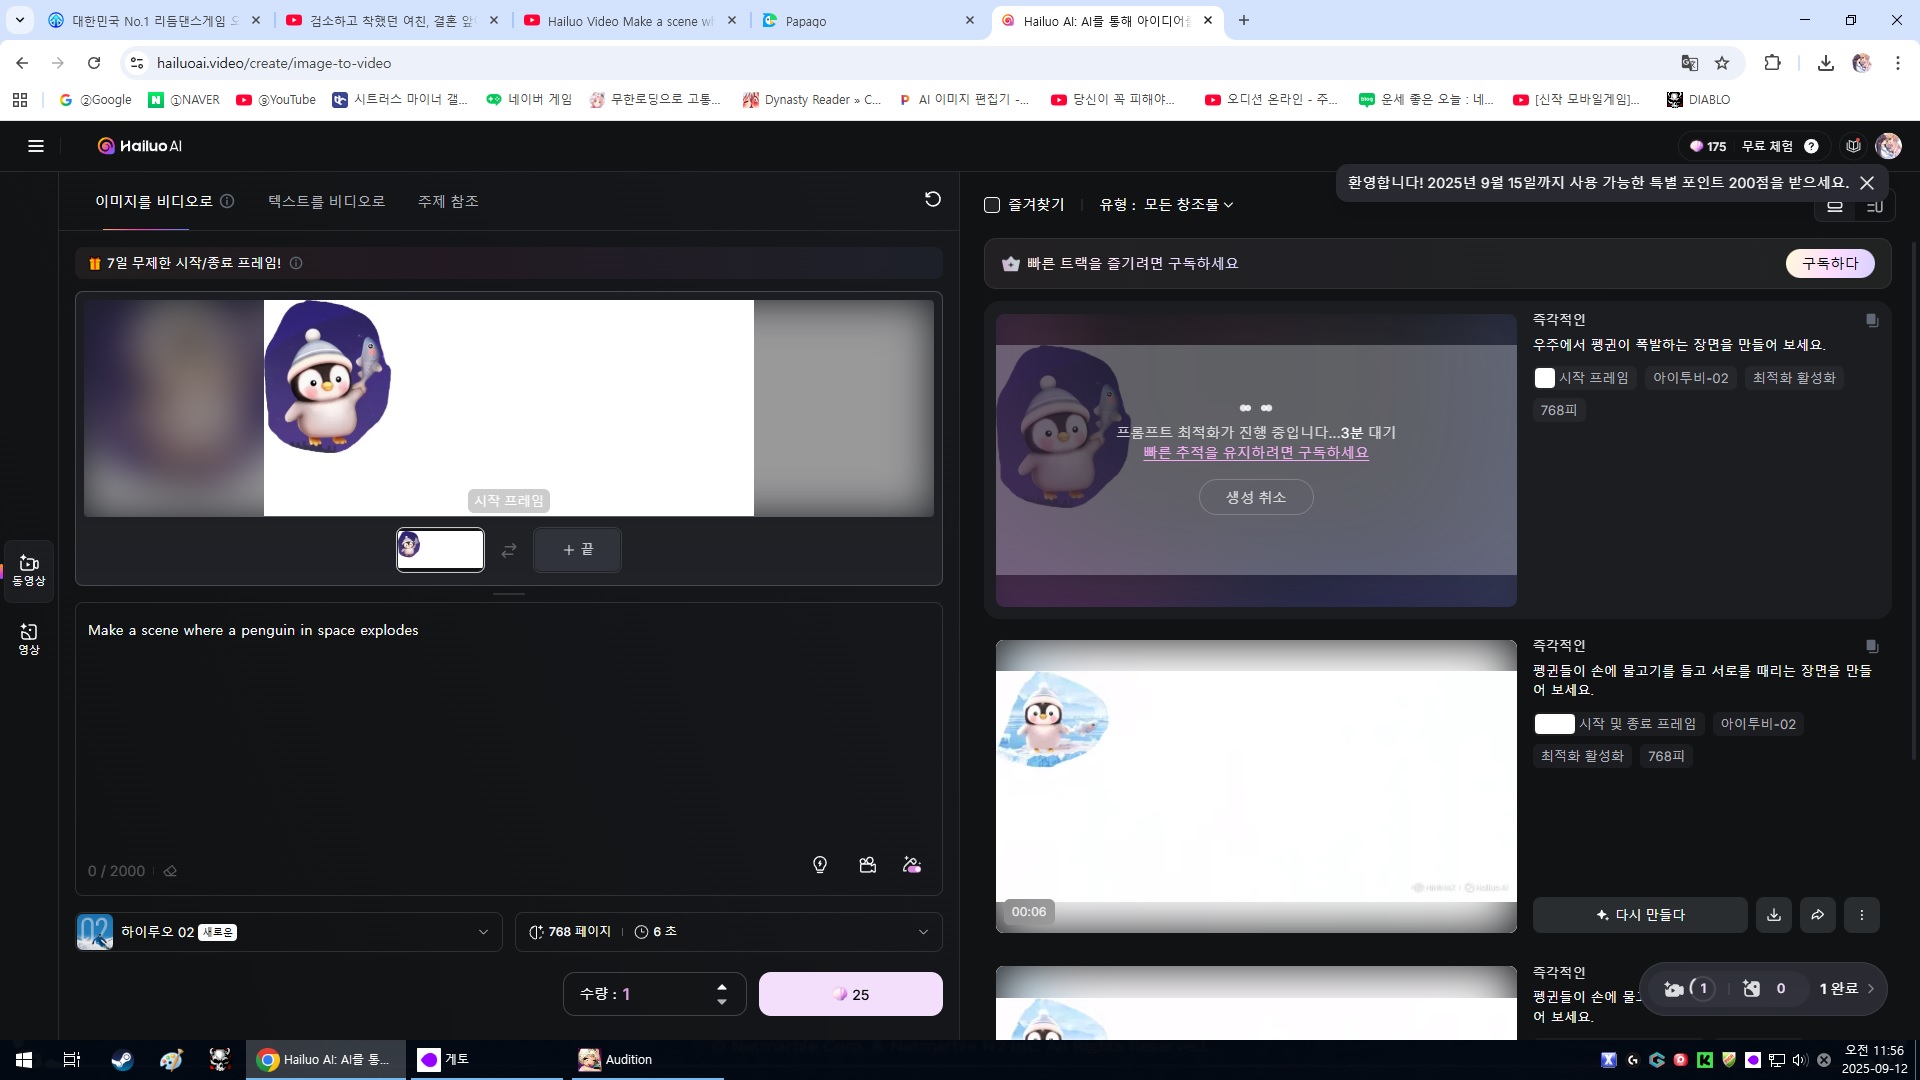Increase quantity with stepper up arrow
This screenshot has height=1080, width=1920.
(722, 987)
